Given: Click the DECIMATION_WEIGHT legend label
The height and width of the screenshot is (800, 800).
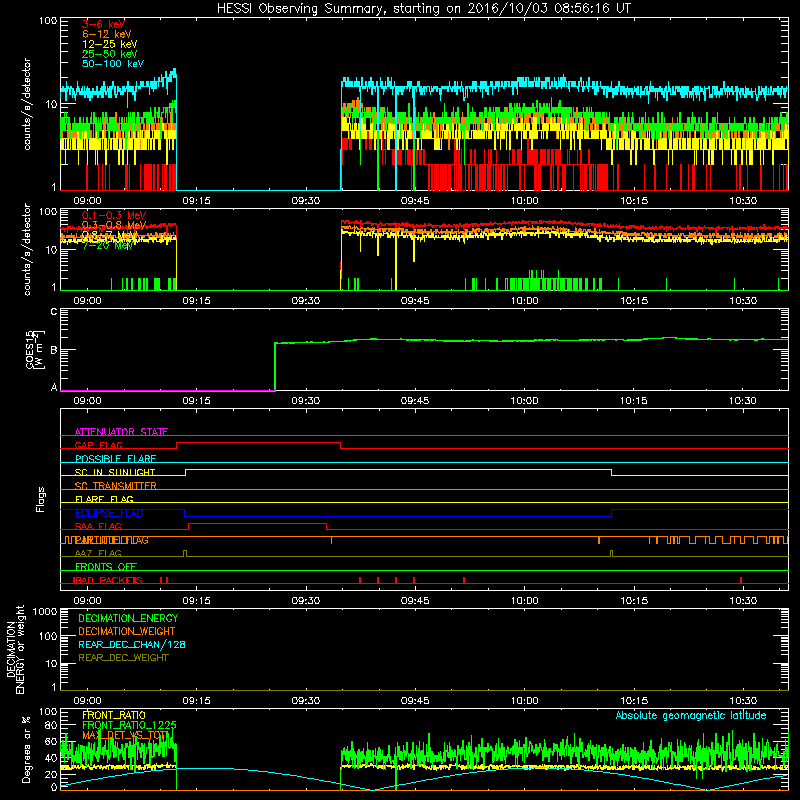Looking at the screenshot, I should (x=127, y=632).
